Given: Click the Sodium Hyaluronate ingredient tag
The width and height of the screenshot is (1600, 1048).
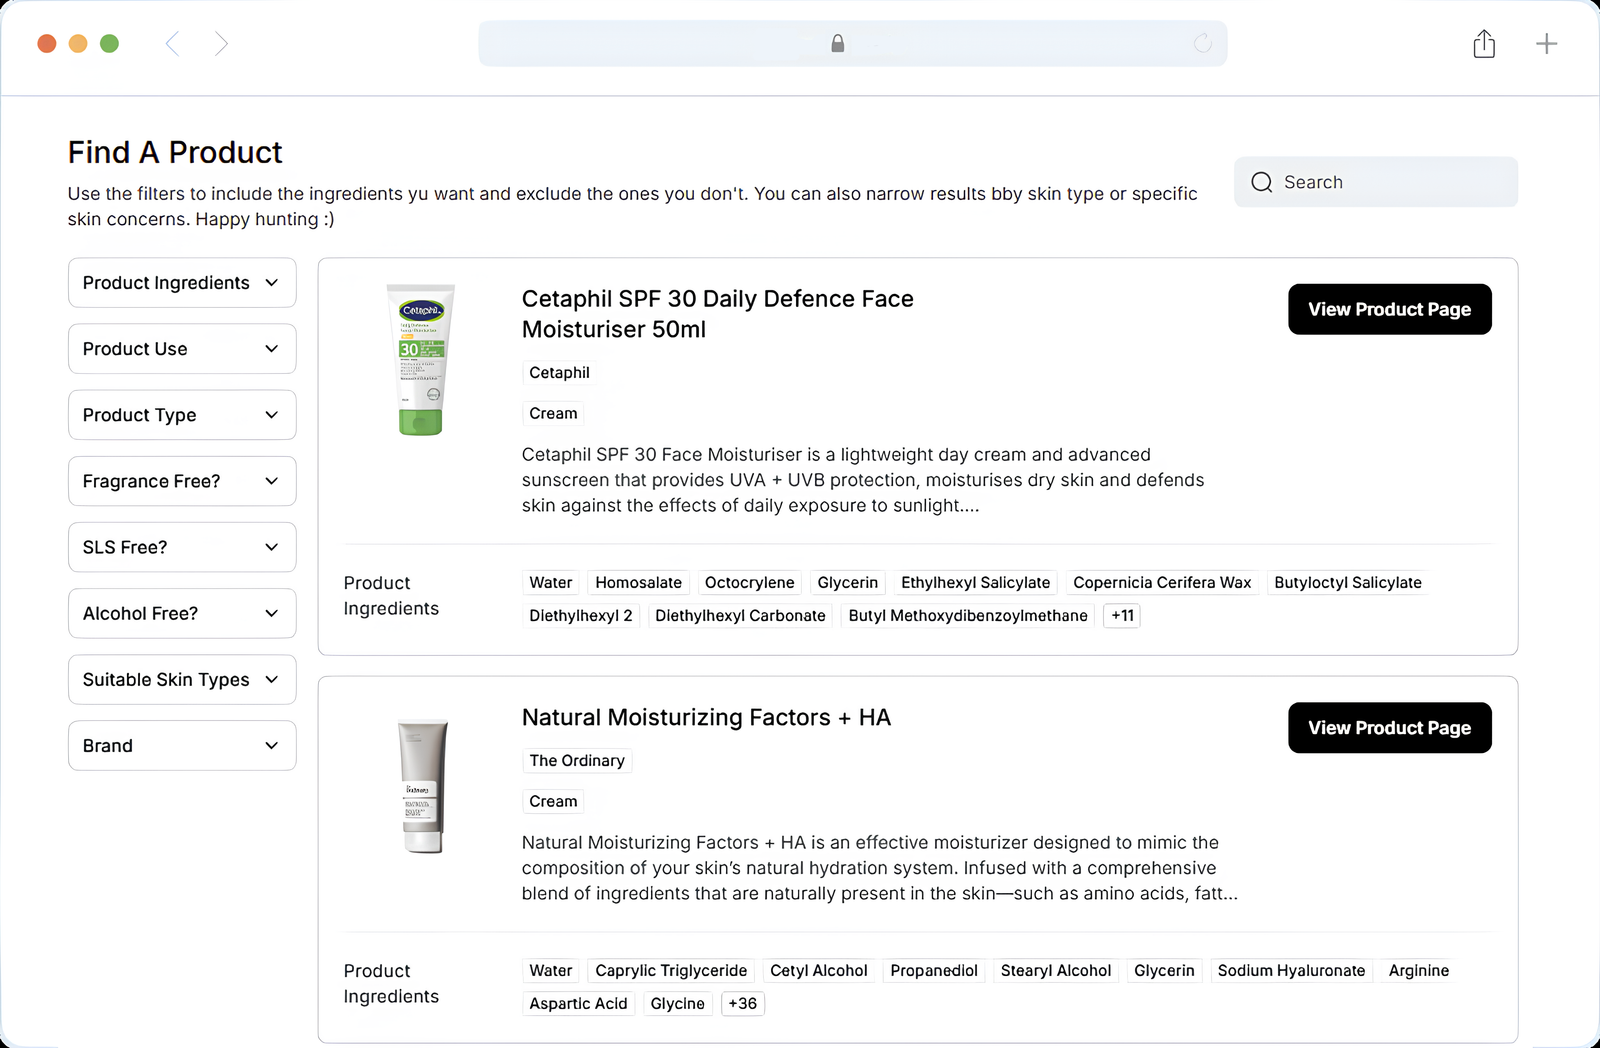Looking at the screenshot, I should pyautogui.click(x=1291, y=971).
